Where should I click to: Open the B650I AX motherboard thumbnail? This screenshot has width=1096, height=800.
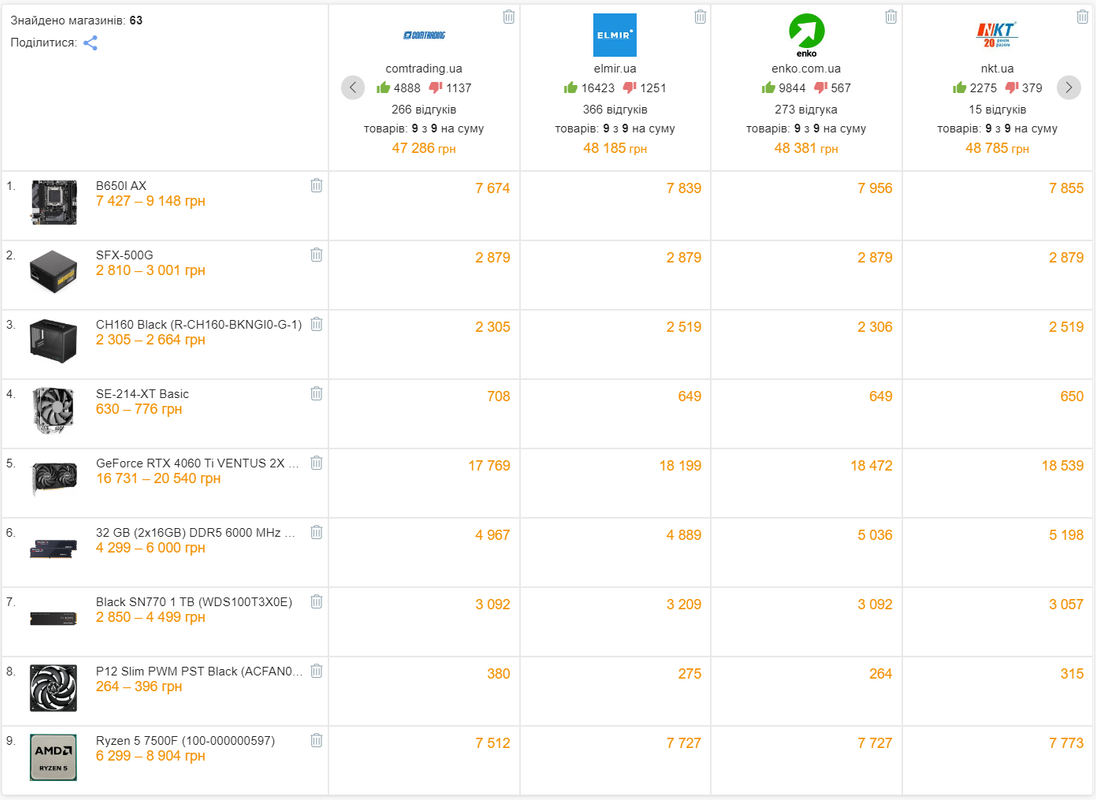click(54, 203)
